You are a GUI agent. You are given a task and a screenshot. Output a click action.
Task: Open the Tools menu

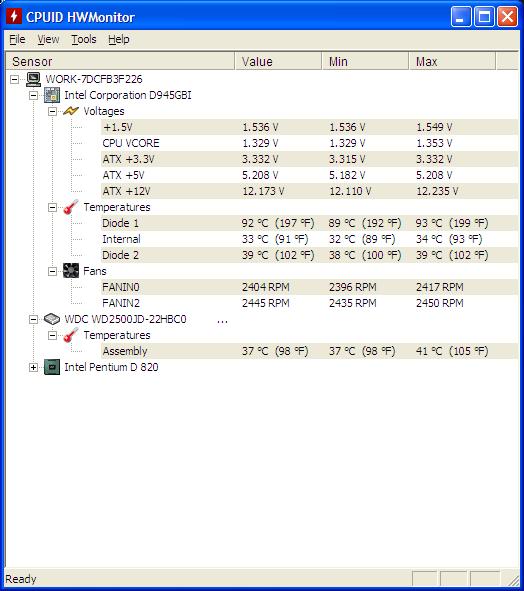coord(84,39)
